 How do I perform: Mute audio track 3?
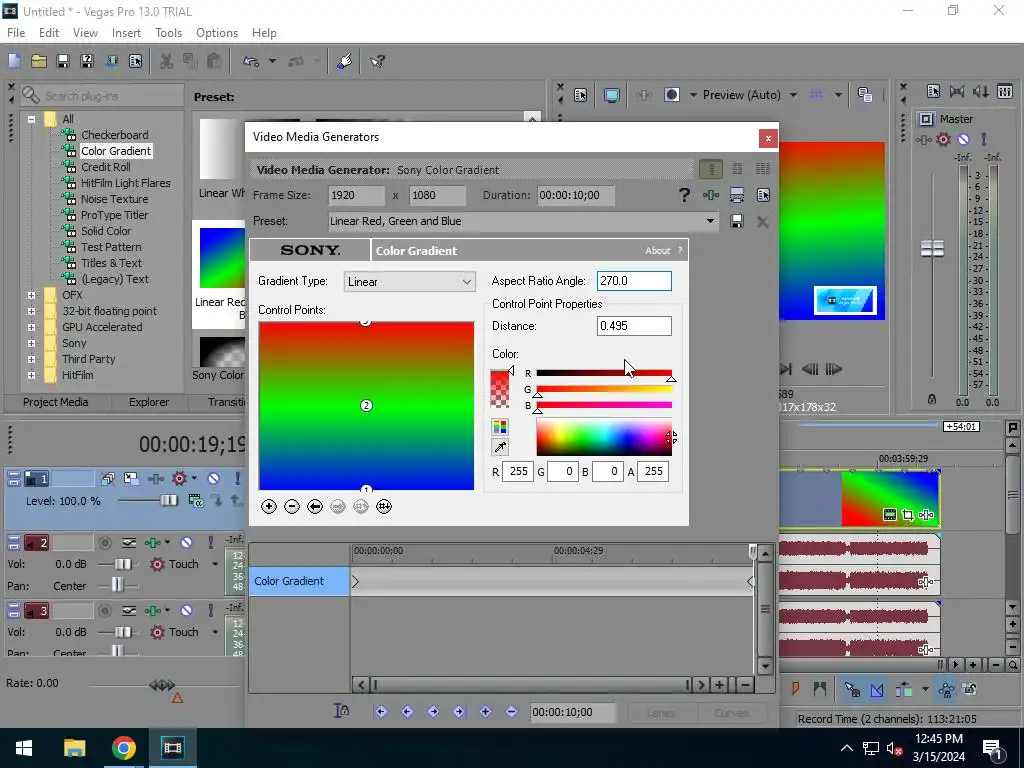186,611
